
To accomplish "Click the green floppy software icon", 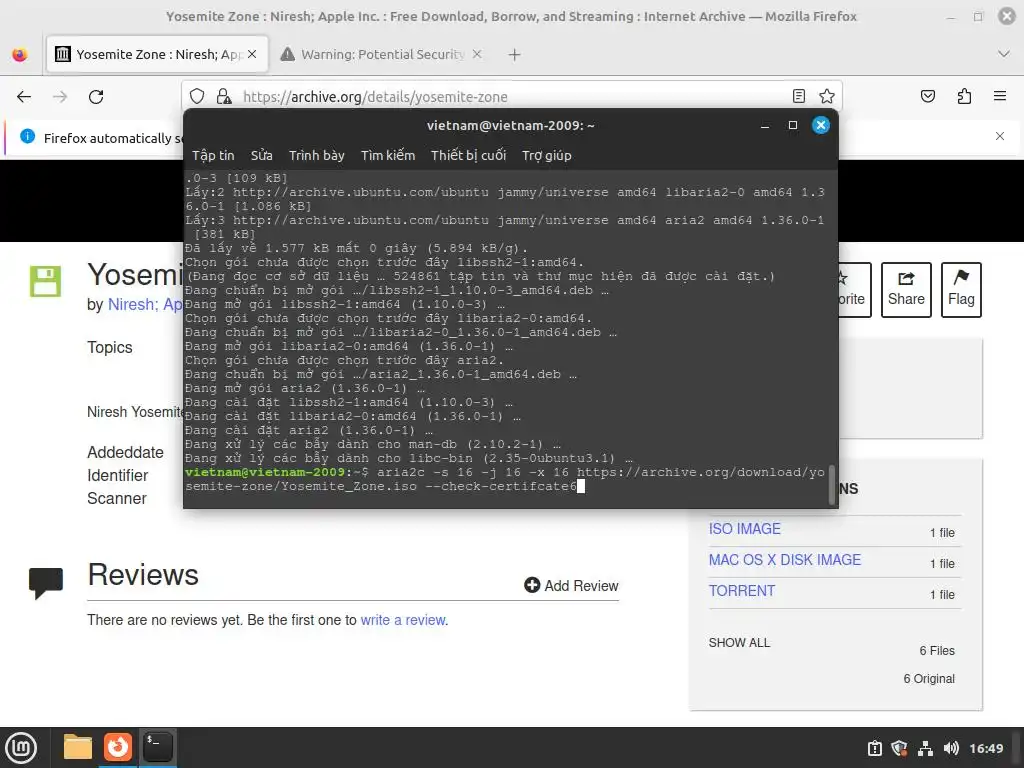I will click(x=45, y=281).
